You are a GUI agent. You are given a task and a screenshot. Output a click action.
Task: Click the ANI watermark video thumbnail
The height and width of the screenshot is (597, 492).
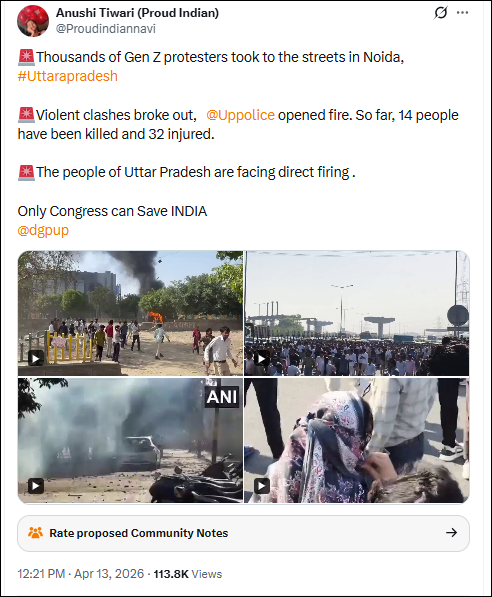(130, 441)
